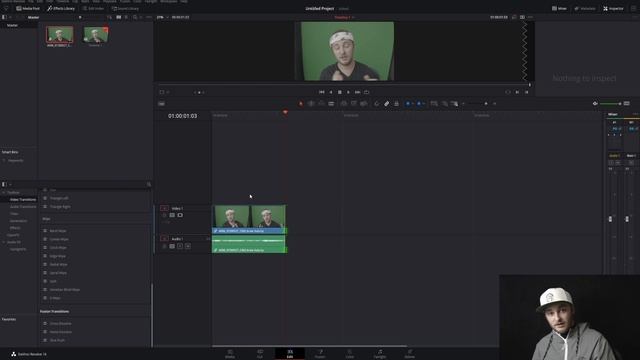640x360 pixels.
Task: Click the Full Extent Zoom icon
Action: (x=434, y=104)
